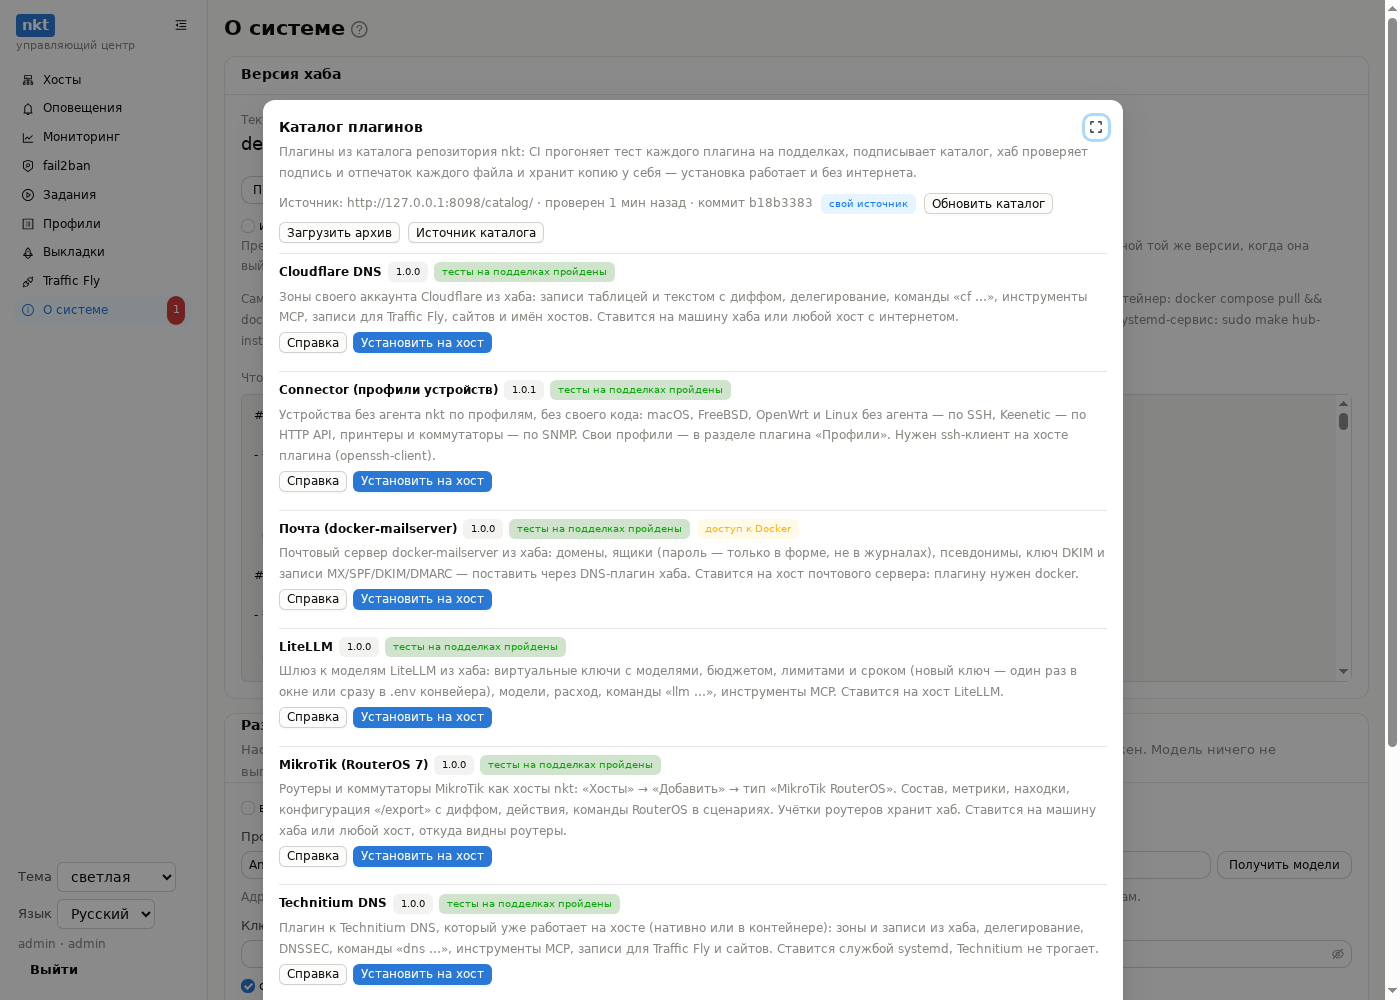
Task: Open Справка for Technitium DNS
Action: coord(313,974)
